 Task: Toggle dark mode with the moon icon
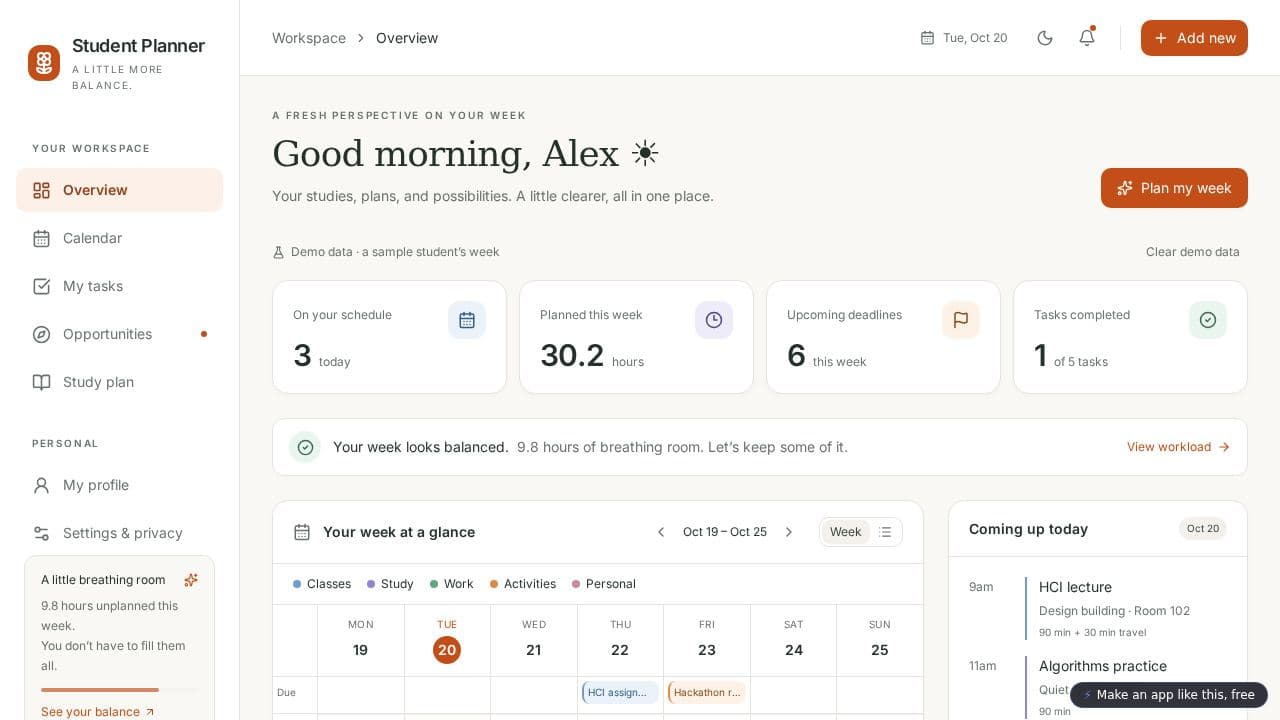(1045, 38)
